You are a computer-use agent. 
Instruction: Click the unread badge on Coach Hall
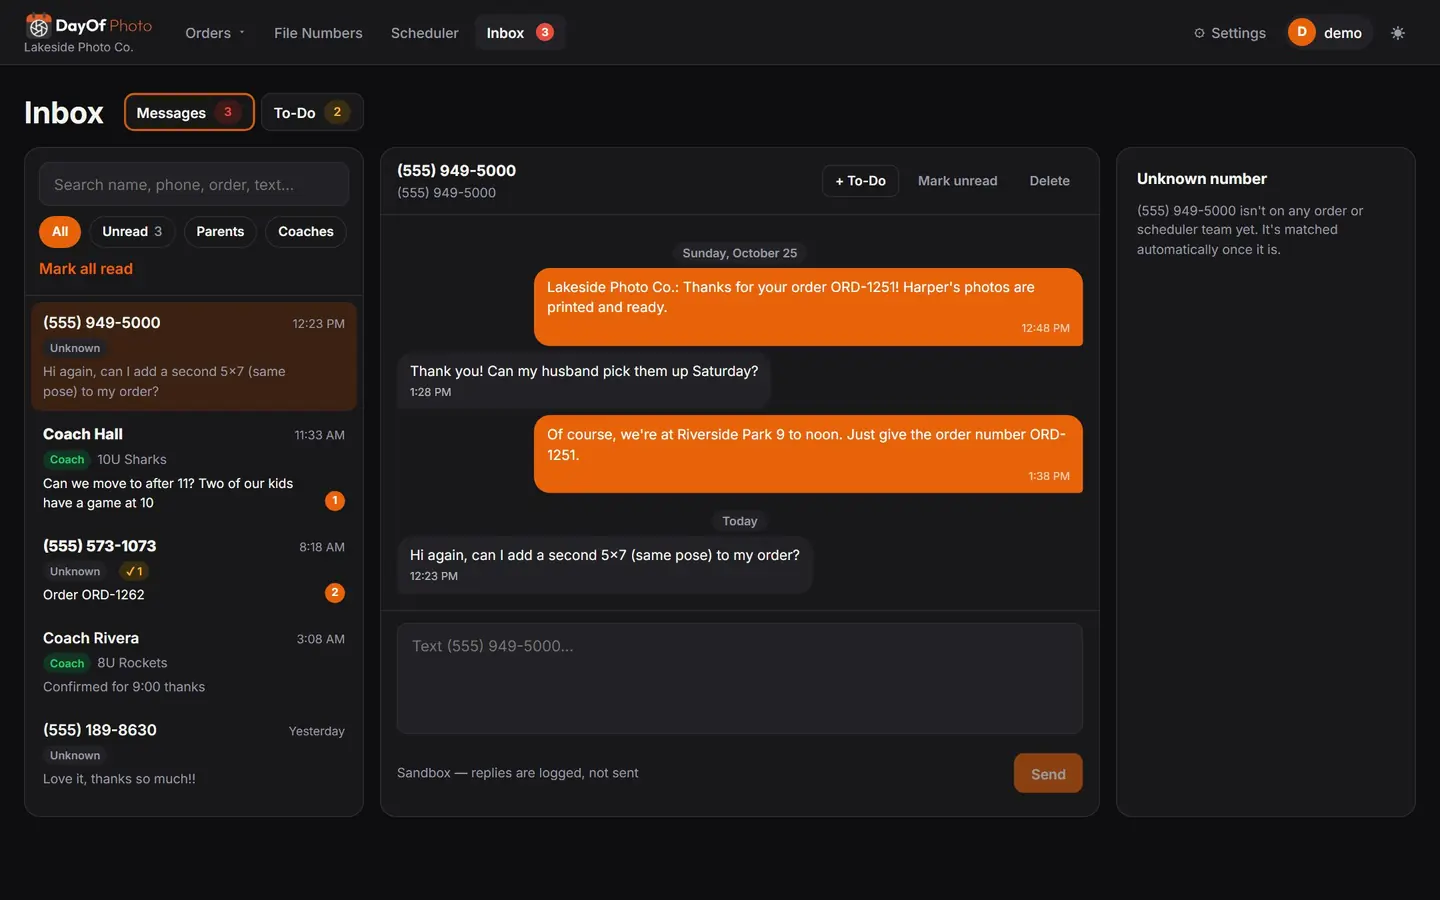pos(335,500)
